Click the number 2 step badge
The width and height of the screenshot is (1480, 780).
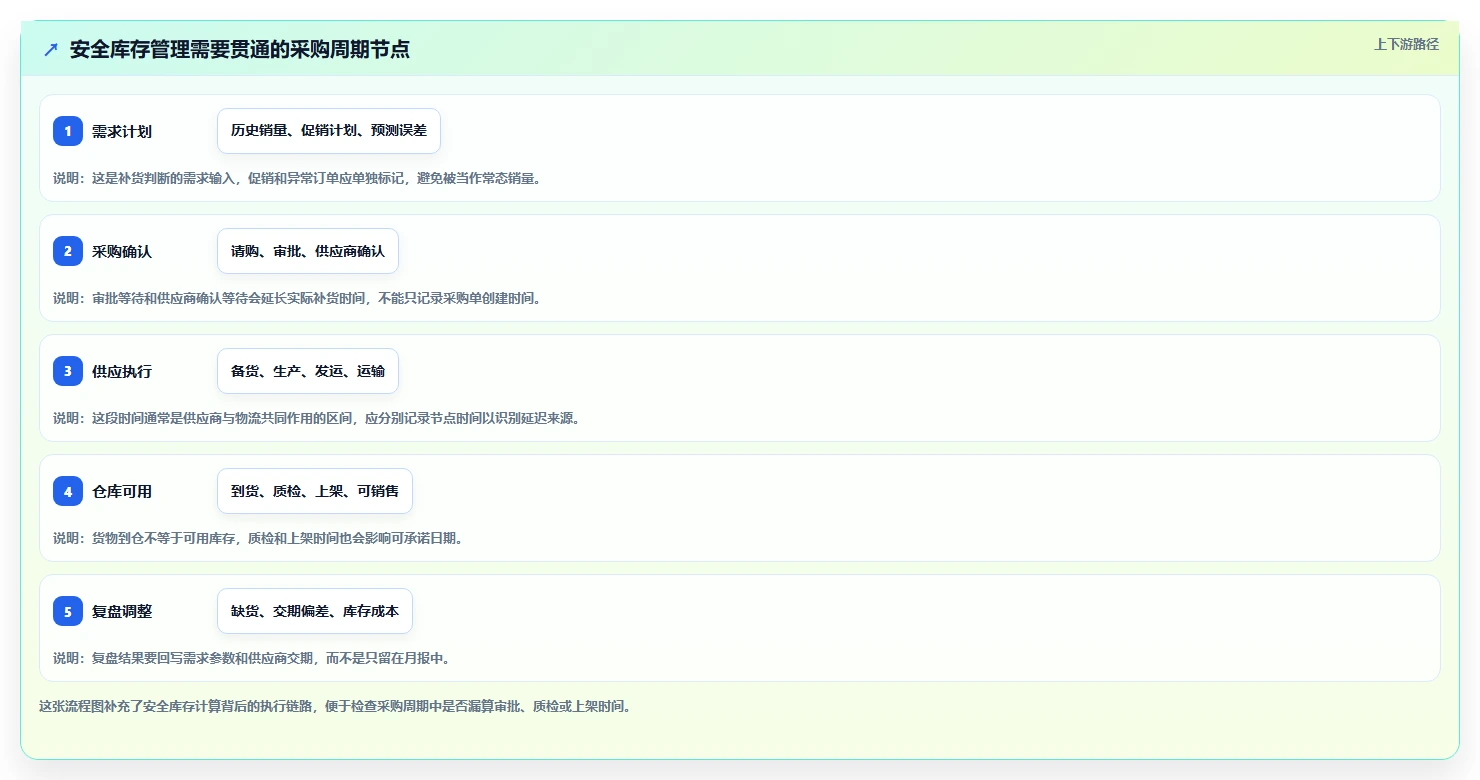pos(68,251)
